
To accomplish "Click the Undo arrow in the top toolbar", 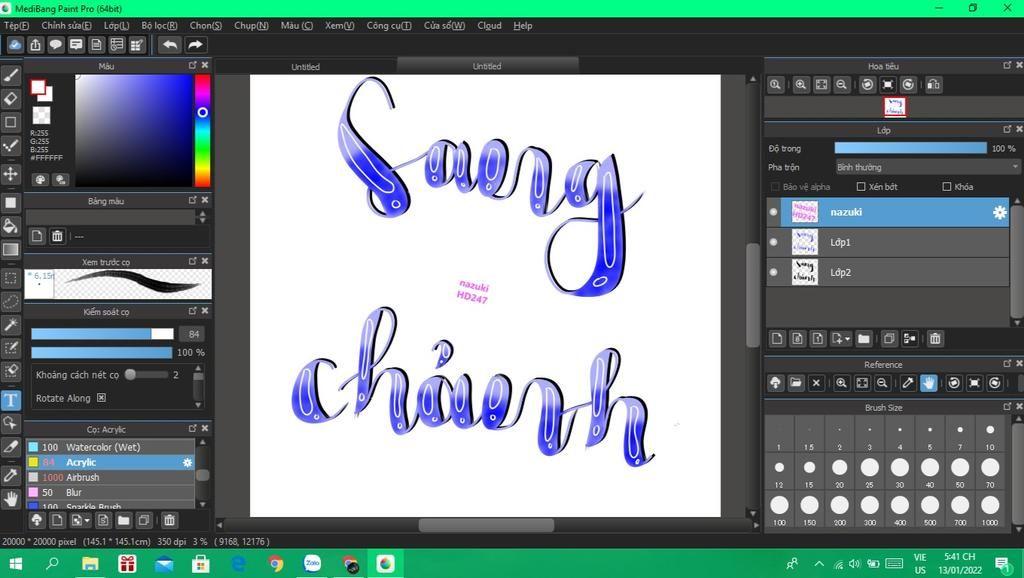I will click(x=170, y=44).
